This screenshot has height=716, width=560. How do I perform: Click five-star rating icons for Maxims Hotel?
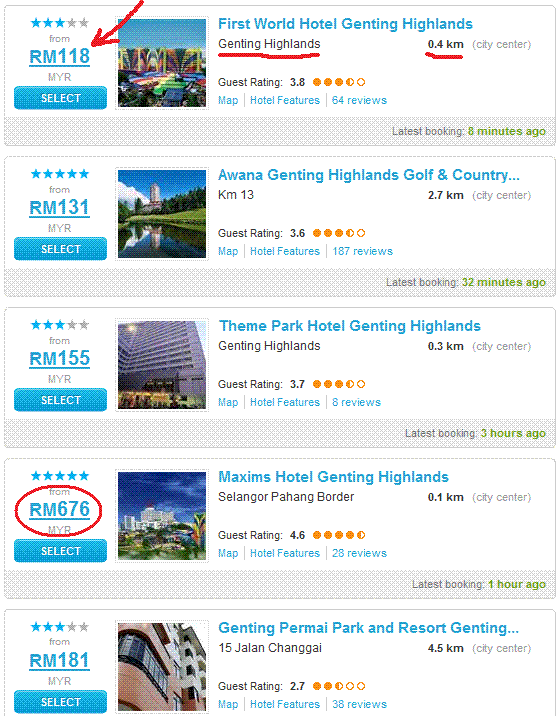(59, 476)
